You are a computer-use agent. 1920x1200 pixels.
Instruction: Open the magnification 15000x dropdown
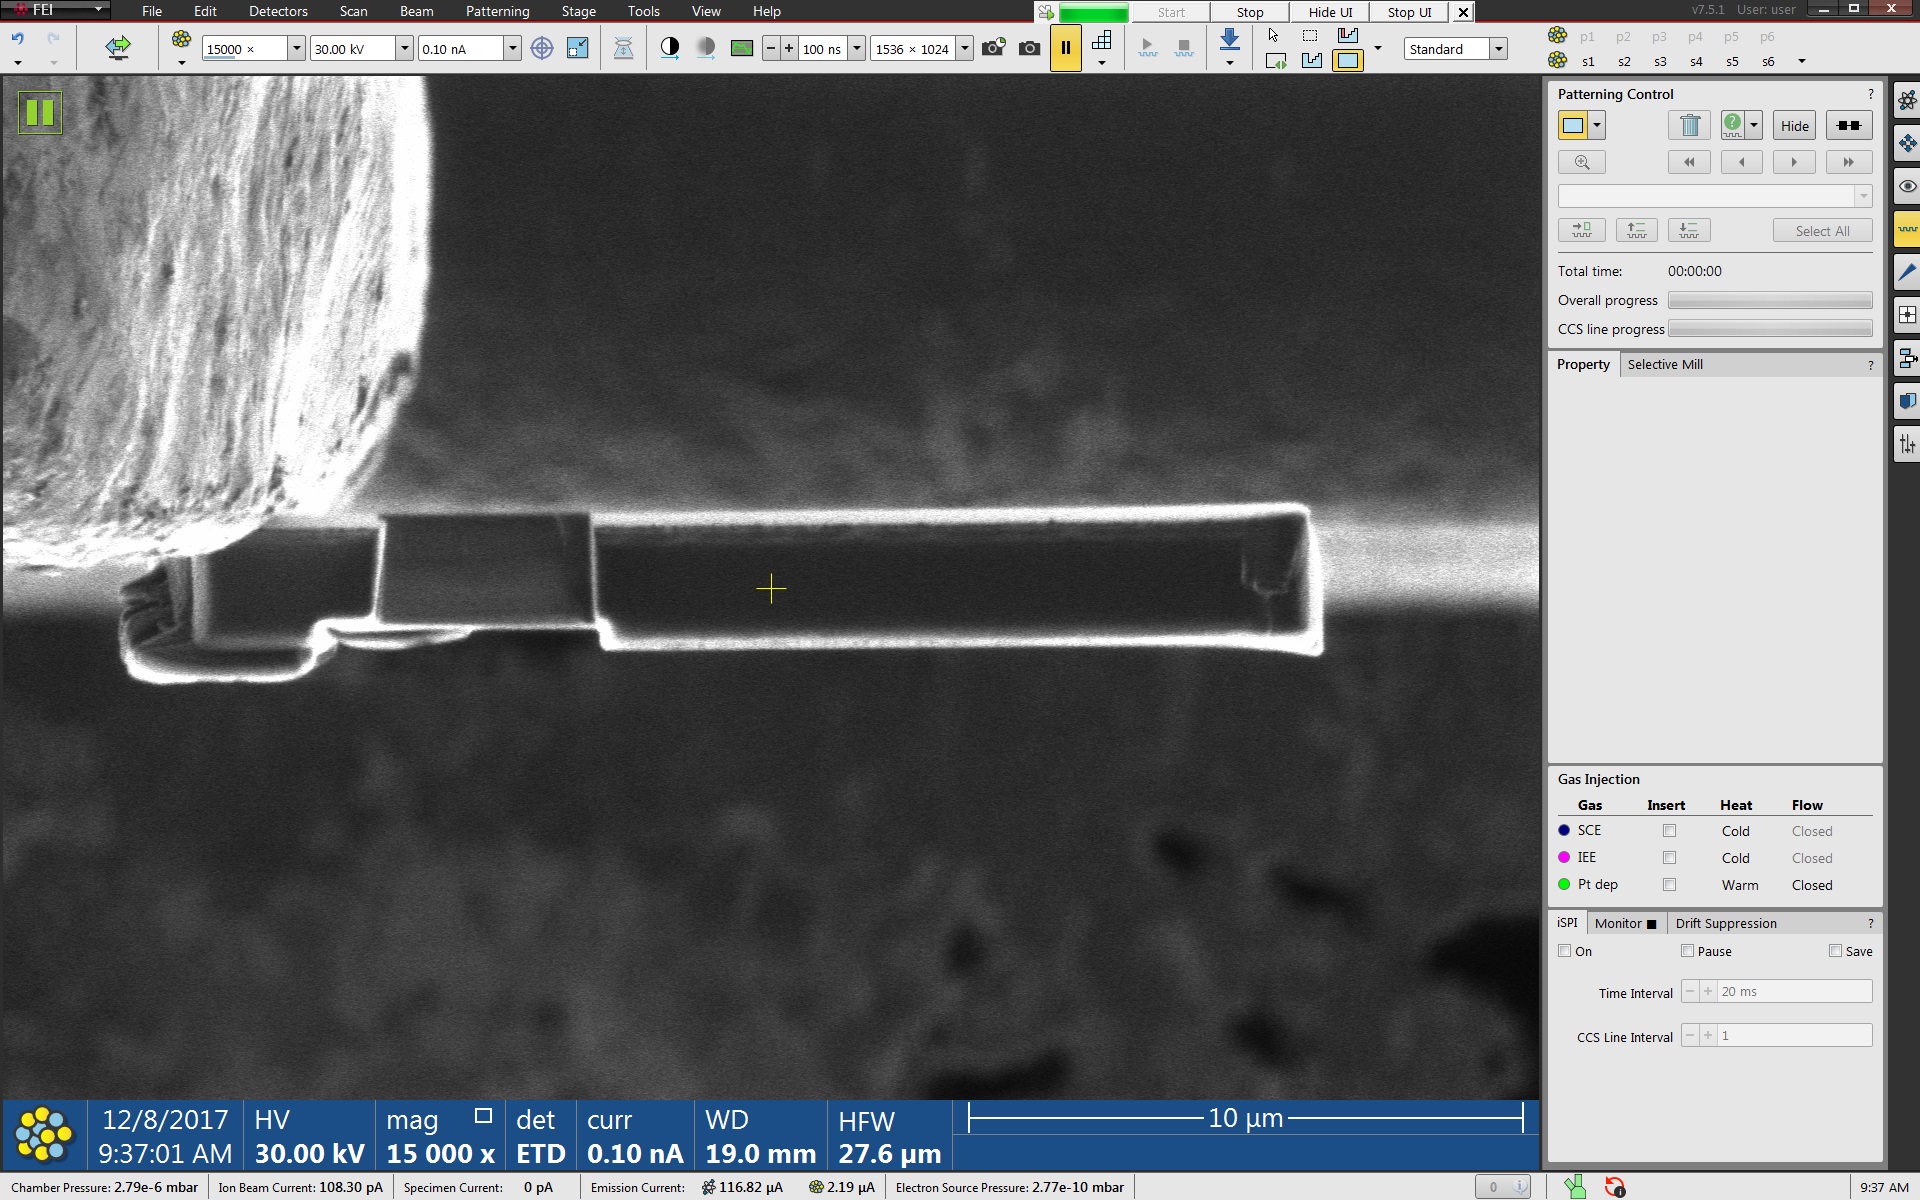[296, 48]
